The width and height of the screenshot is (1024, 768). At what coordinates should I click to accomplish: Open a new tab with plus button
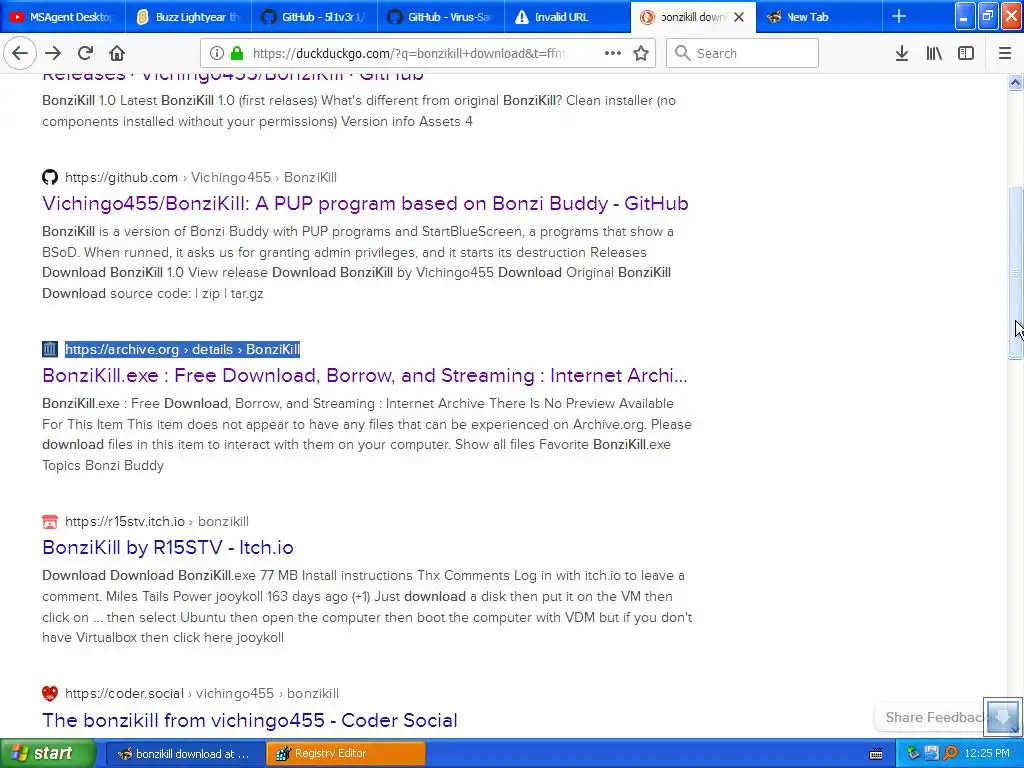pyautogui.click(x=899, y=17)
